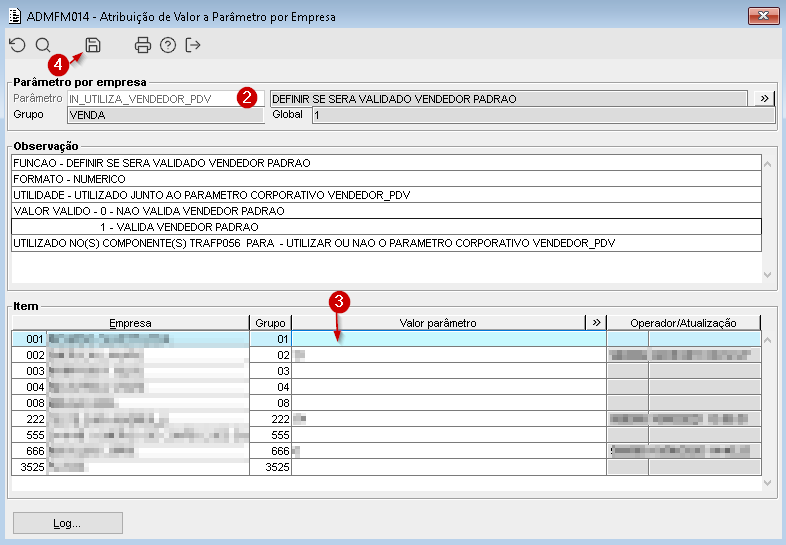Select empresa code 008 cell

[29, 403]
